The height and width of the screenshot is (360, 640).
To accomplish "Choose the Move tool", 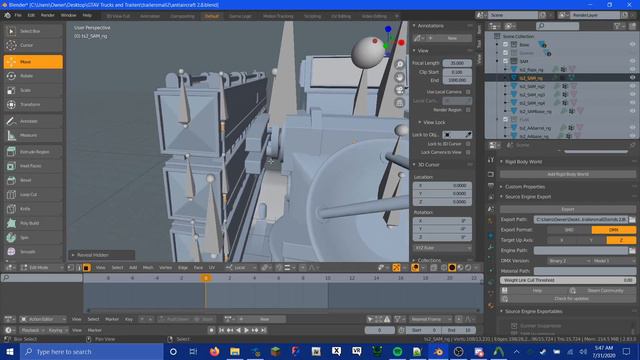I will pyautogui.click(x=33, y=62).
